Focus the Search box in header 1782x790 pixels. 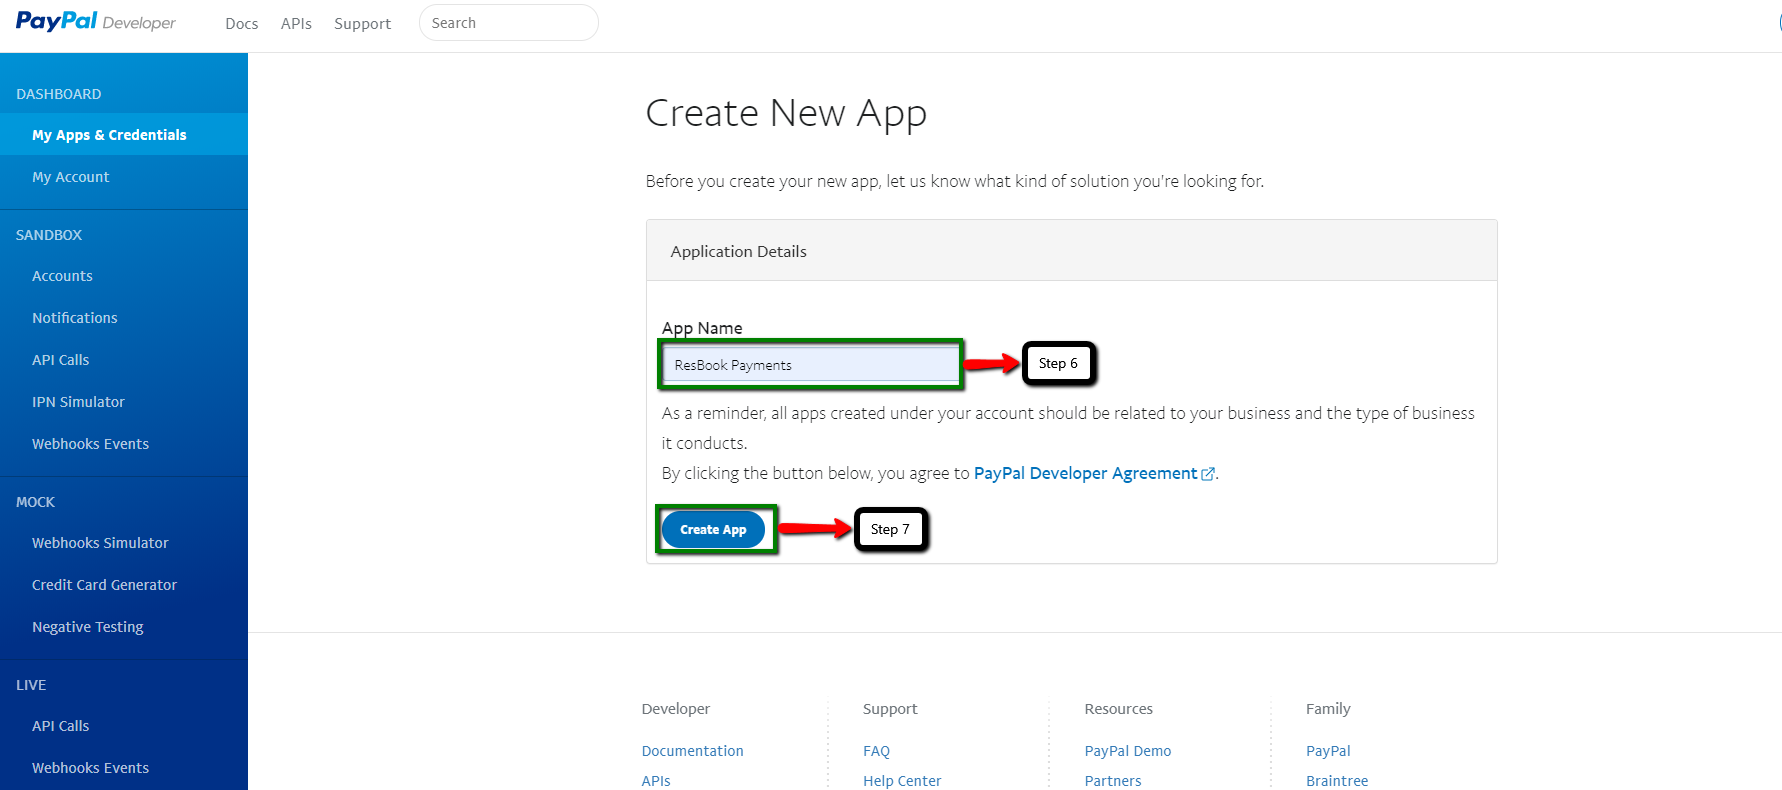point(508,22)
